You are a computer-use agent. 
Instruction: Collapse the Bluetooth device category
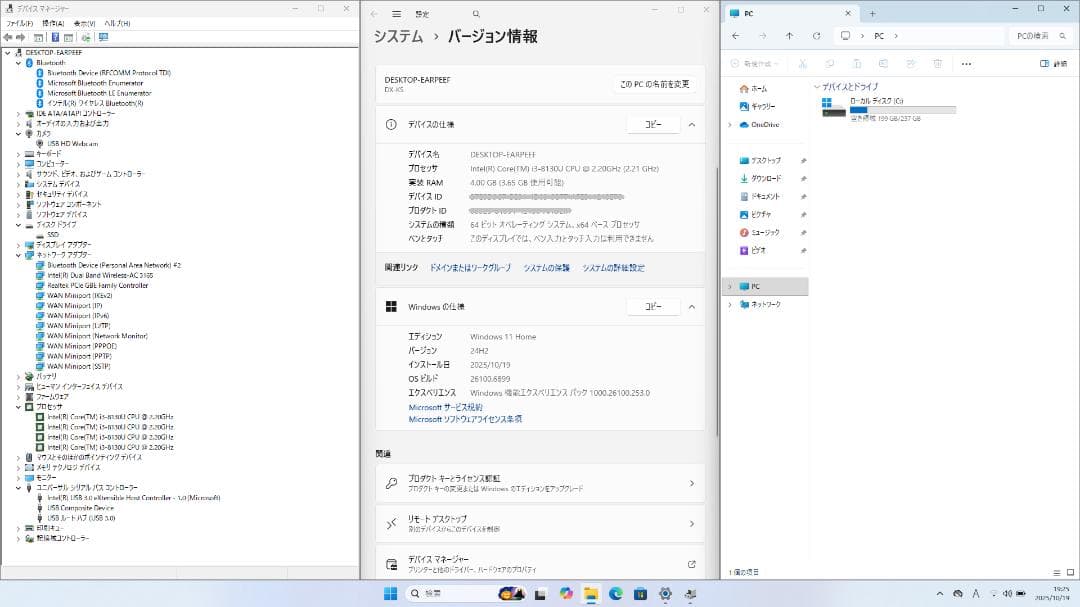[x=18, y=62]
